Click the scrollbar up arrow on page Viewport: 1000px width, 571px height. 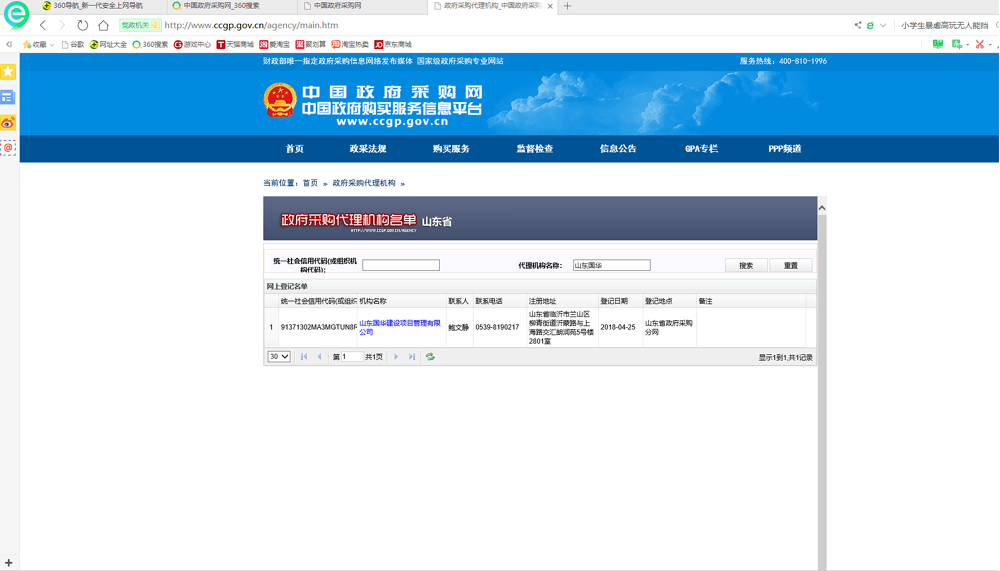(x=822, y=208)
